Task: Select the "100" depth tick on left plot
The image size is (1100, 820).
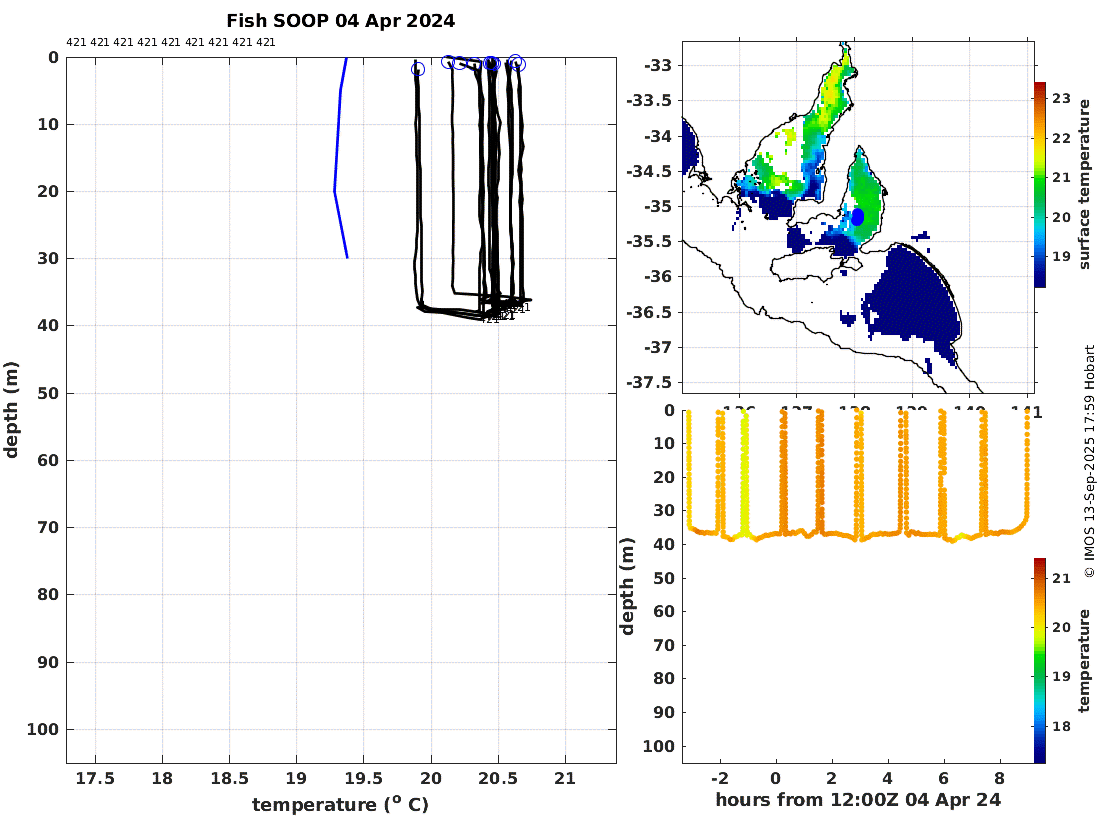Action: [43, 730]
